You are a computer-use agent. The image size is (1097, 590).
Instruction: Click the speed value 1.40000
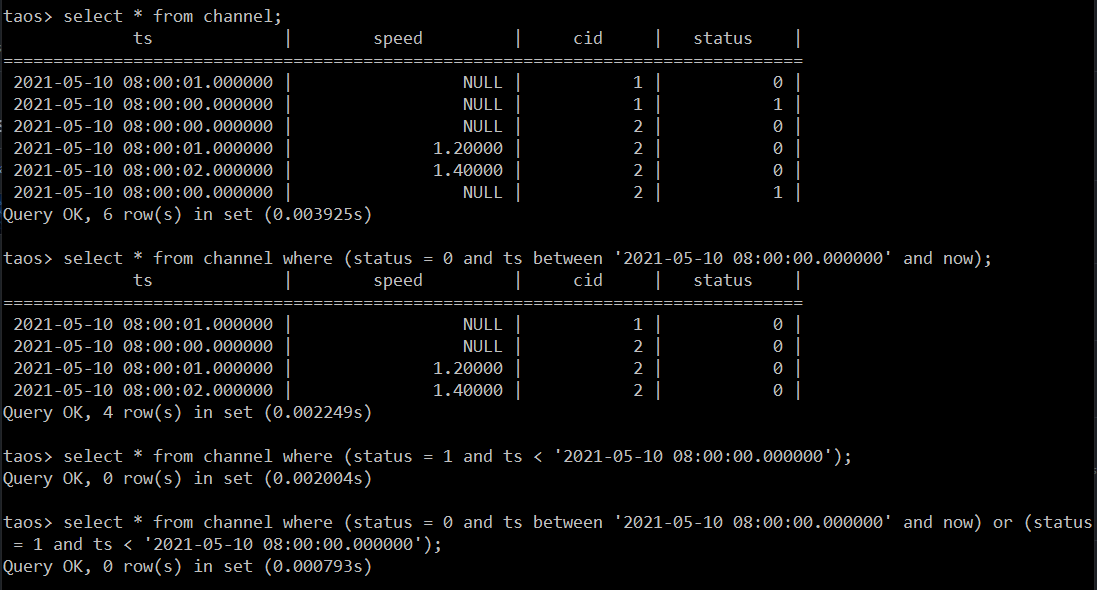point(468,169)
